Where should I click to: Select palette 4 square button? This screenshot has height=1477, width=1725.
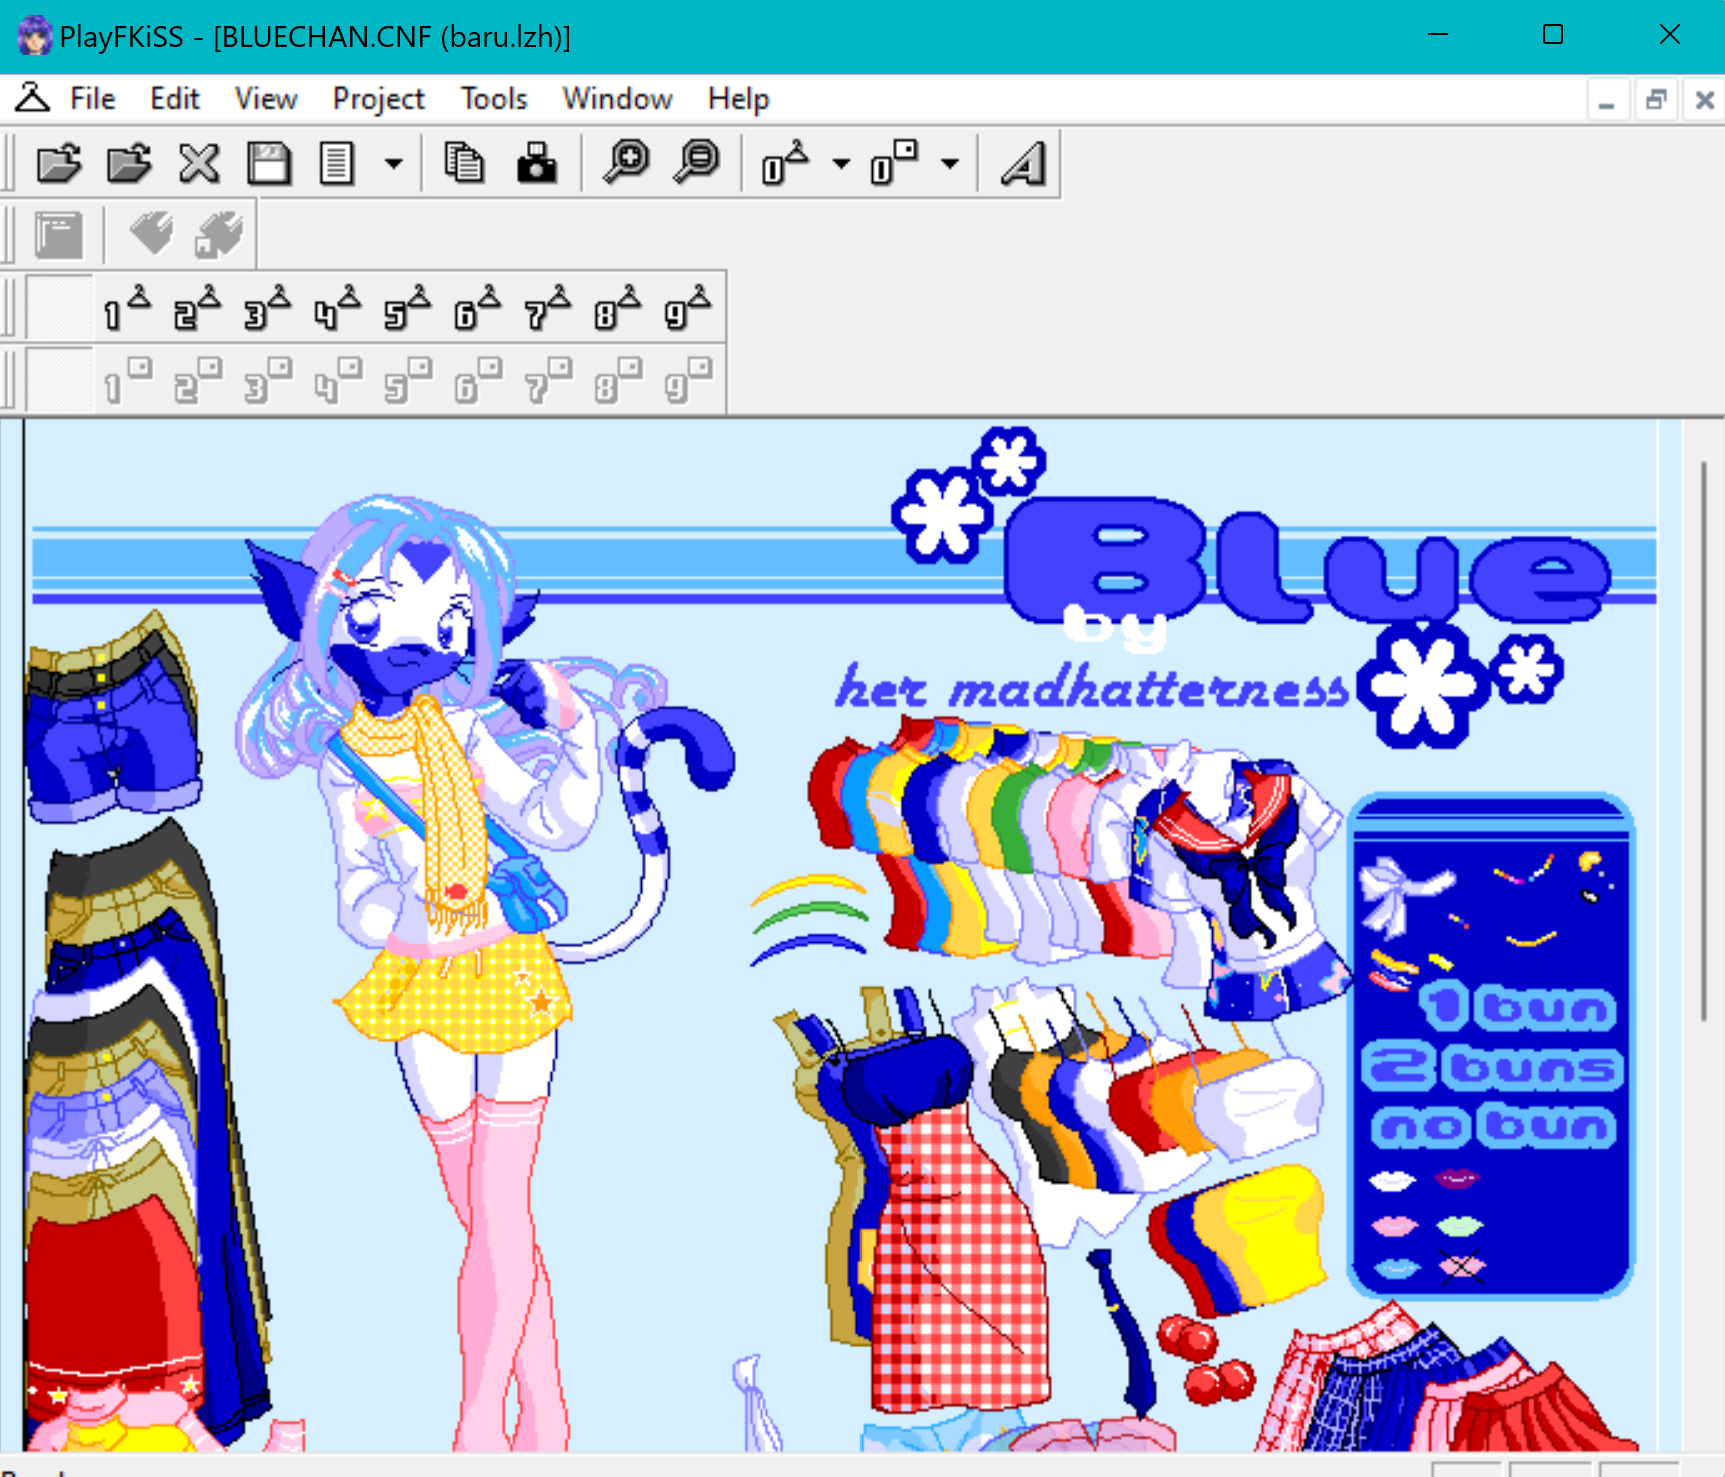(x=338, y=380)
